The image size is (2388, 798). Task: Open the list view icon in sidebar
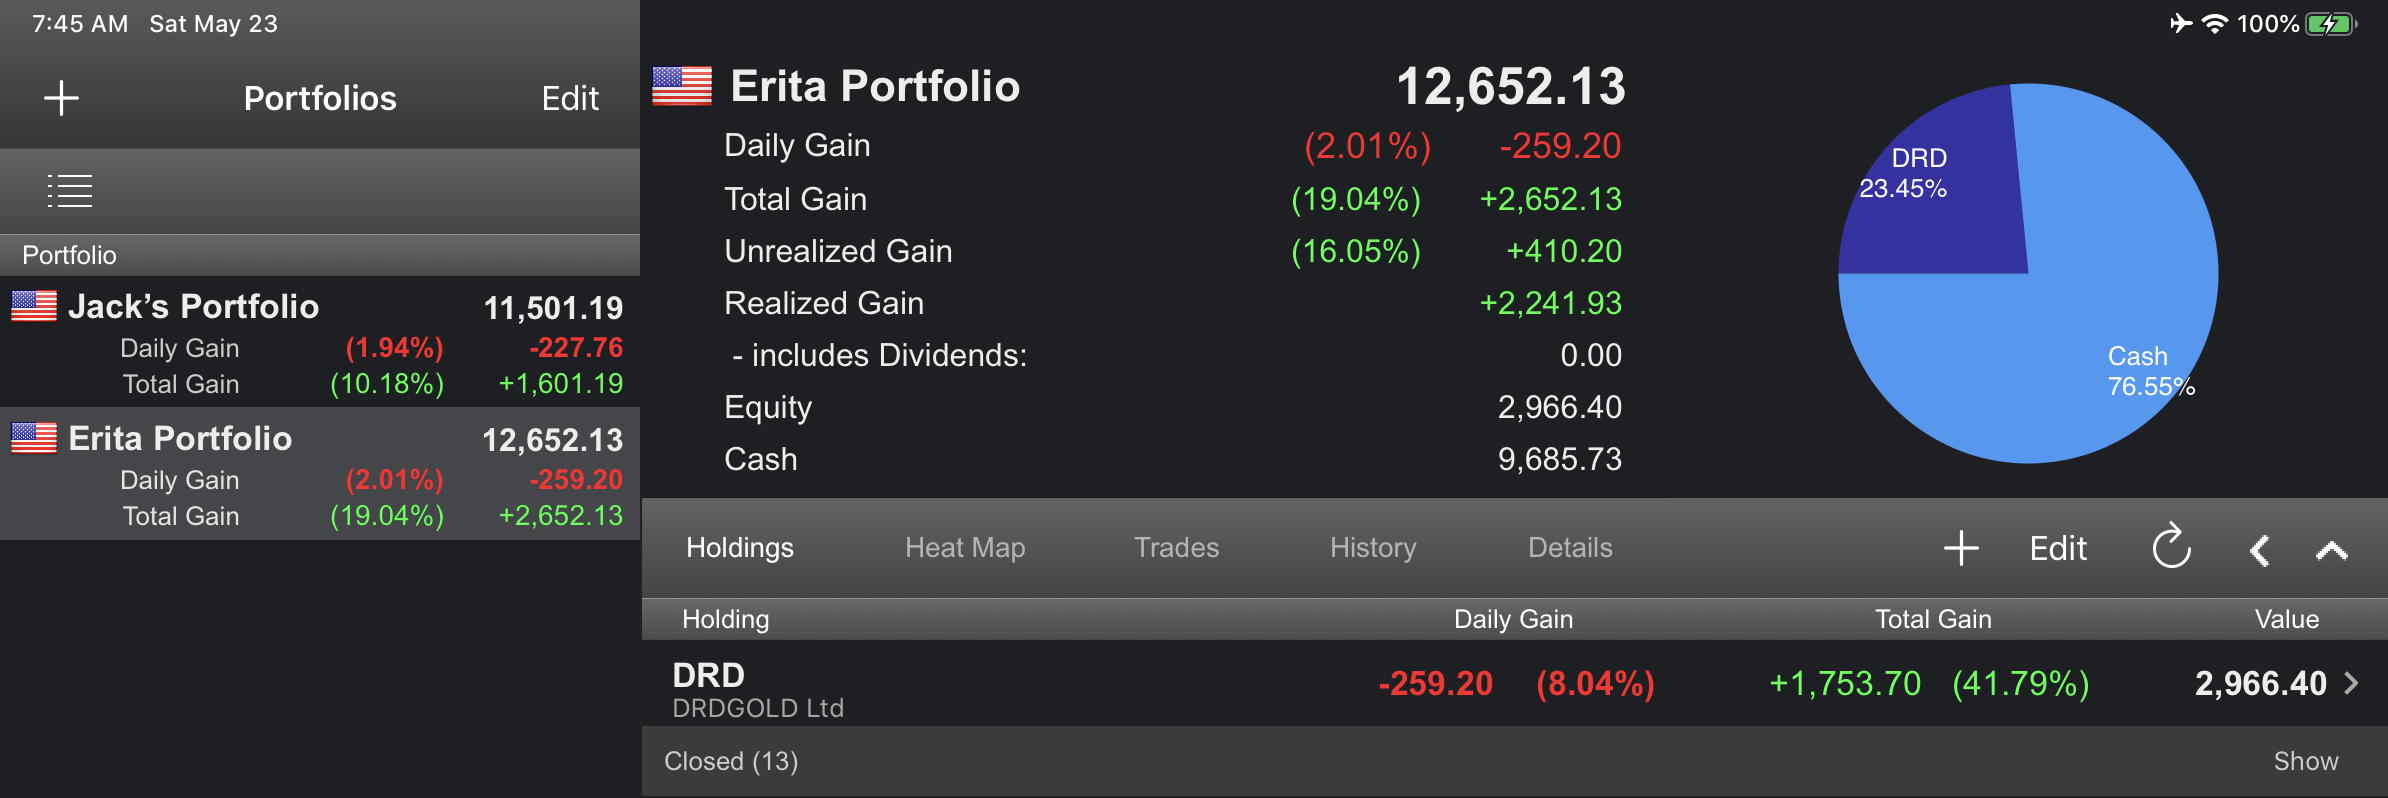[x=70, y=190]
